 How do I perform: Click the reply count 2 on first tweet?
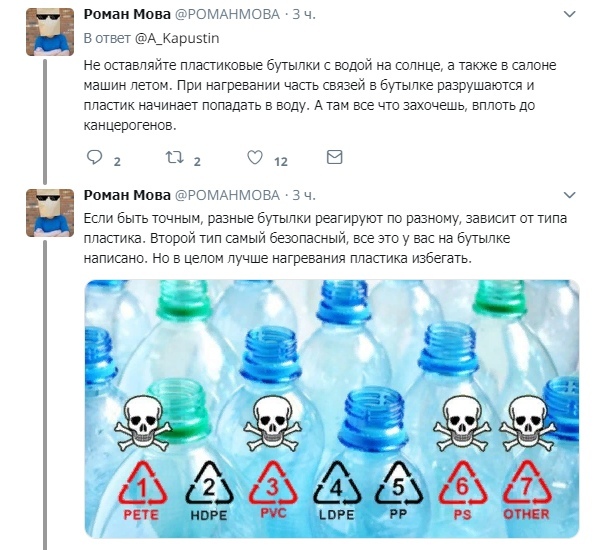[117, 162]
